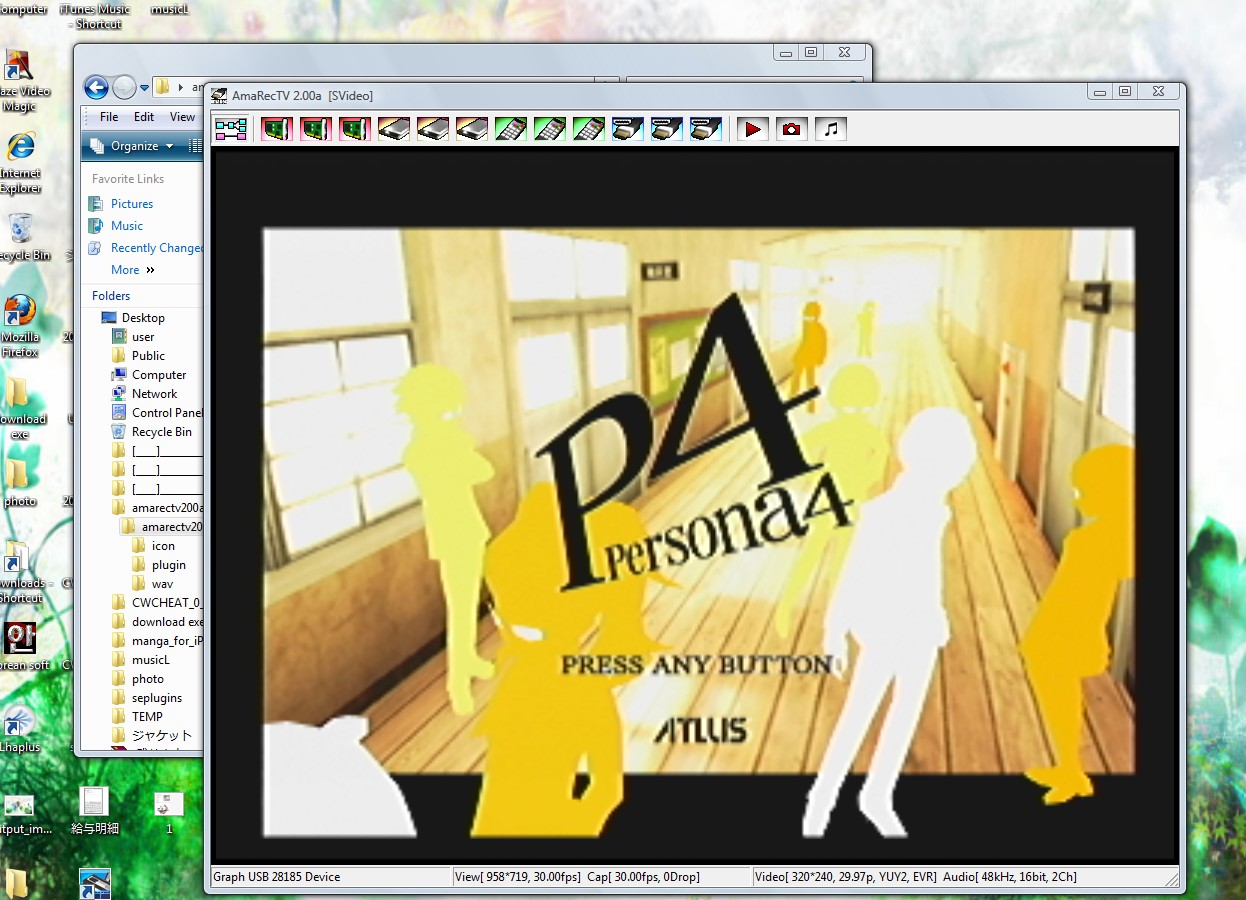1246x900 pixels.
Task: Open the View menu in Explorer
Action: coord(182,117)
